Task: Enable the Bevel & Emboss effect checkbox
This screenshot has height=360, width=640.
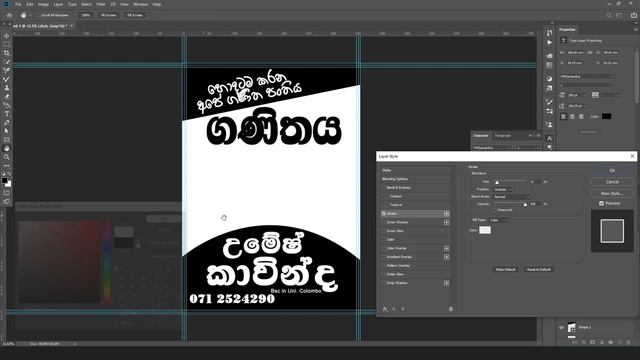Action: point(384,188)
